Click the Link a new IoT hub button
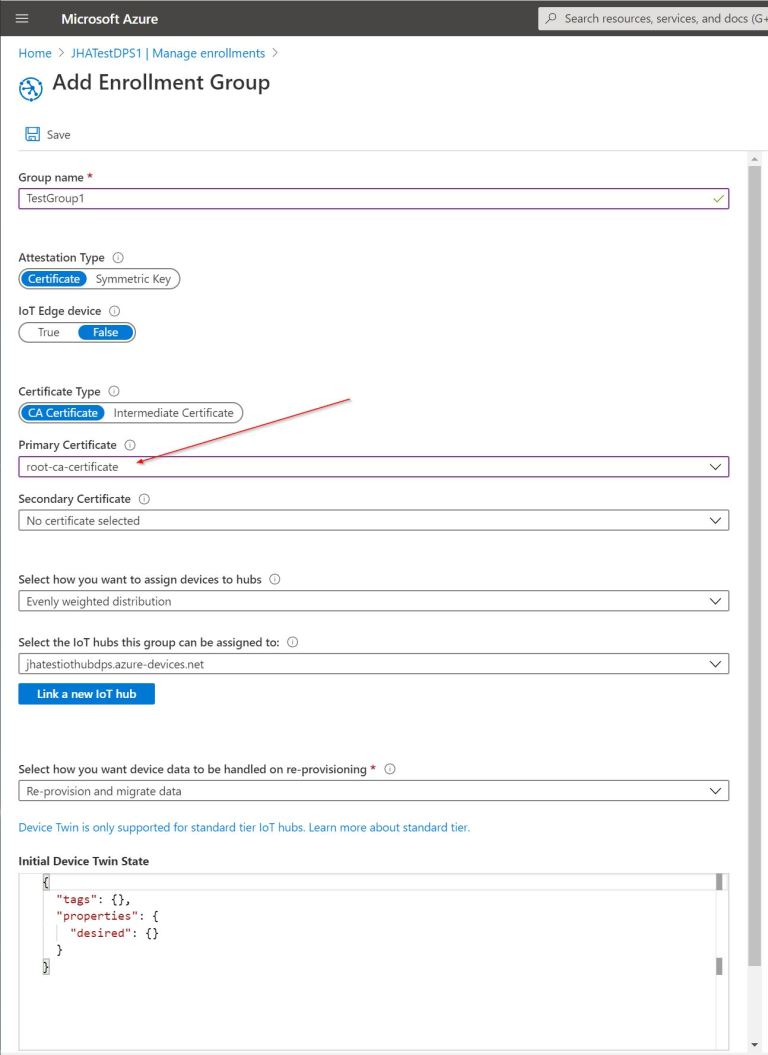 [86, 693]
